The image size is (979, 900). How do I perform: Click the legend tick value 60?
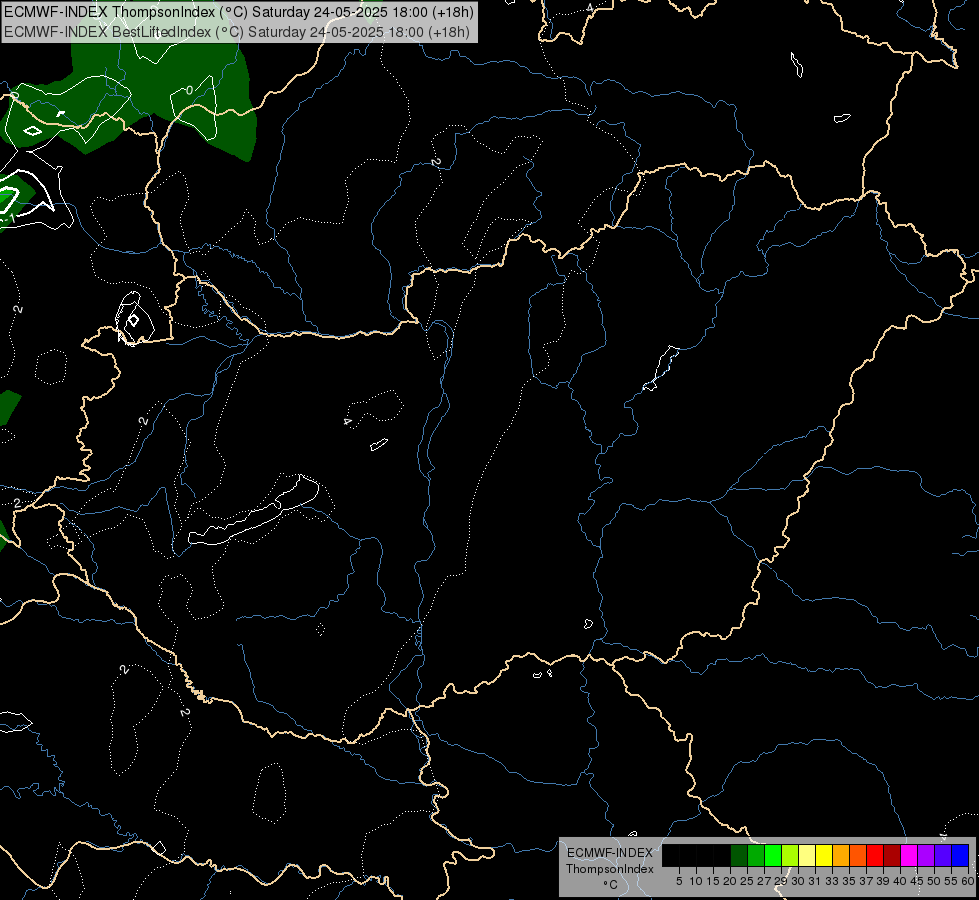click(968, 881)
